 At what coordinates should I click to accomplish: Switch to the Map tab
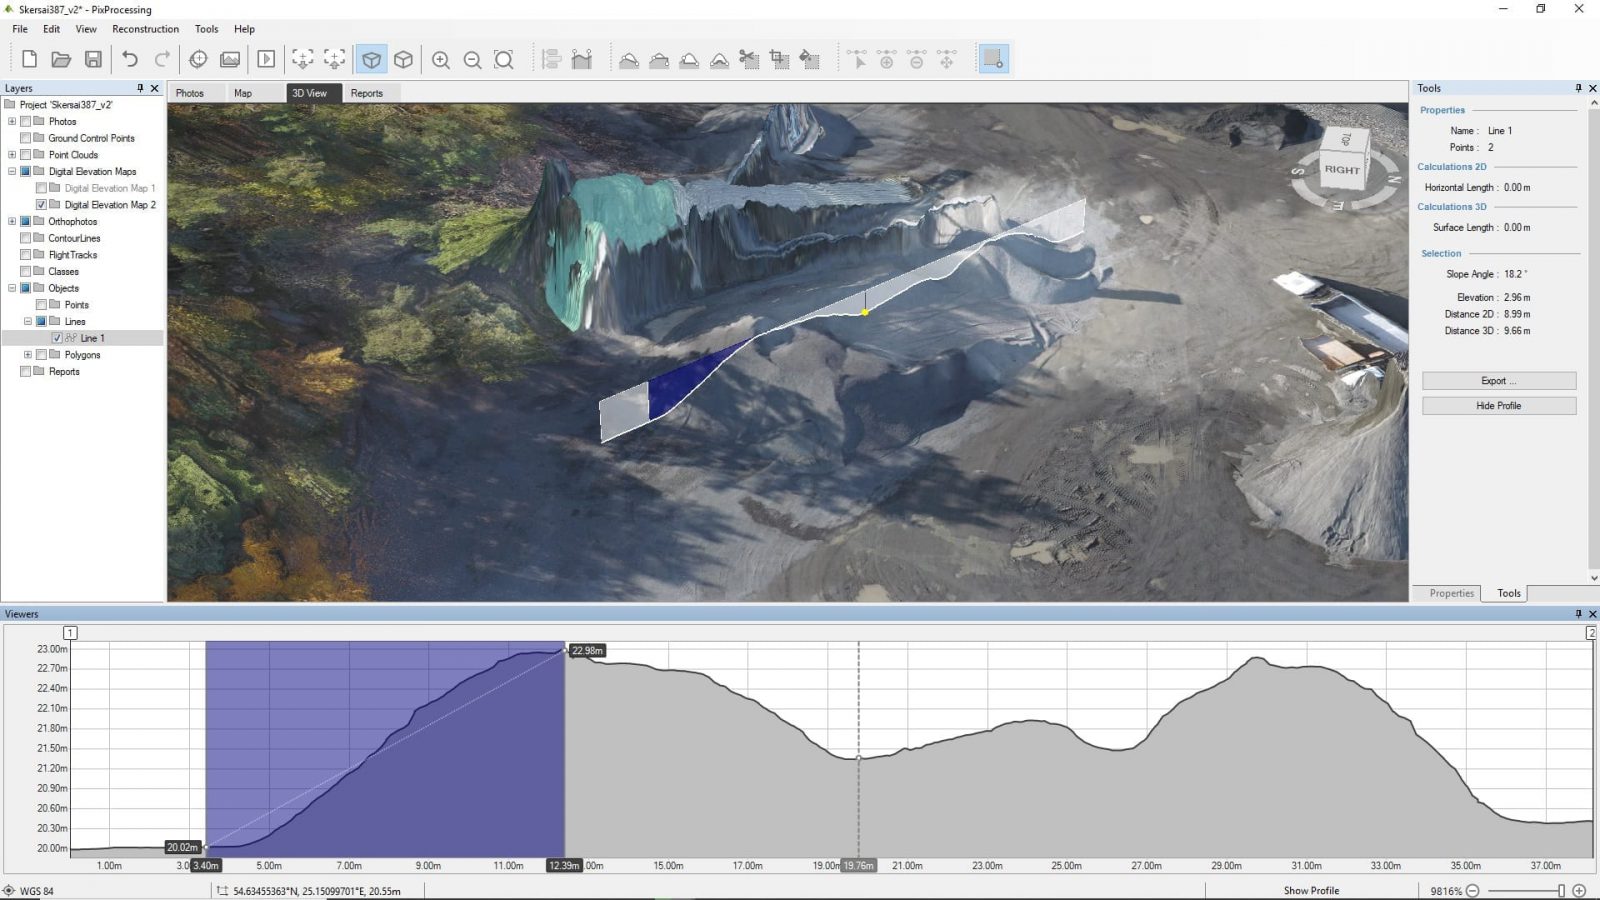243,92
